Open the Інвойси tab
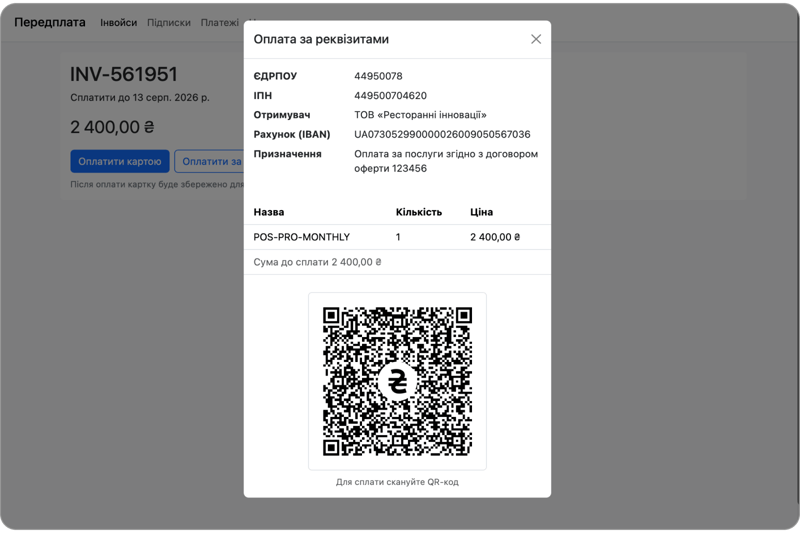This screenshot has width=800, height=533. point(118,22)
